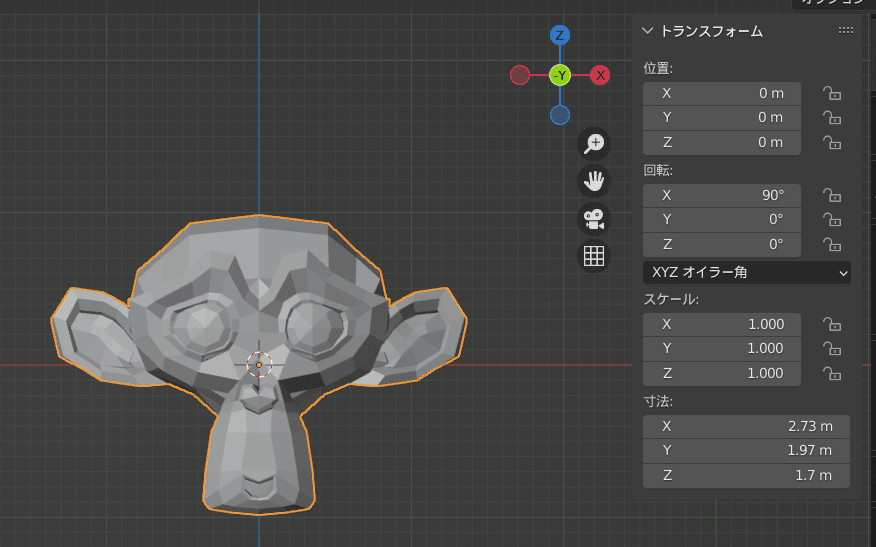The height and width of the screenshot is (547, 876).
Task: Lock the Rotation X value
Action: point(832,195)
